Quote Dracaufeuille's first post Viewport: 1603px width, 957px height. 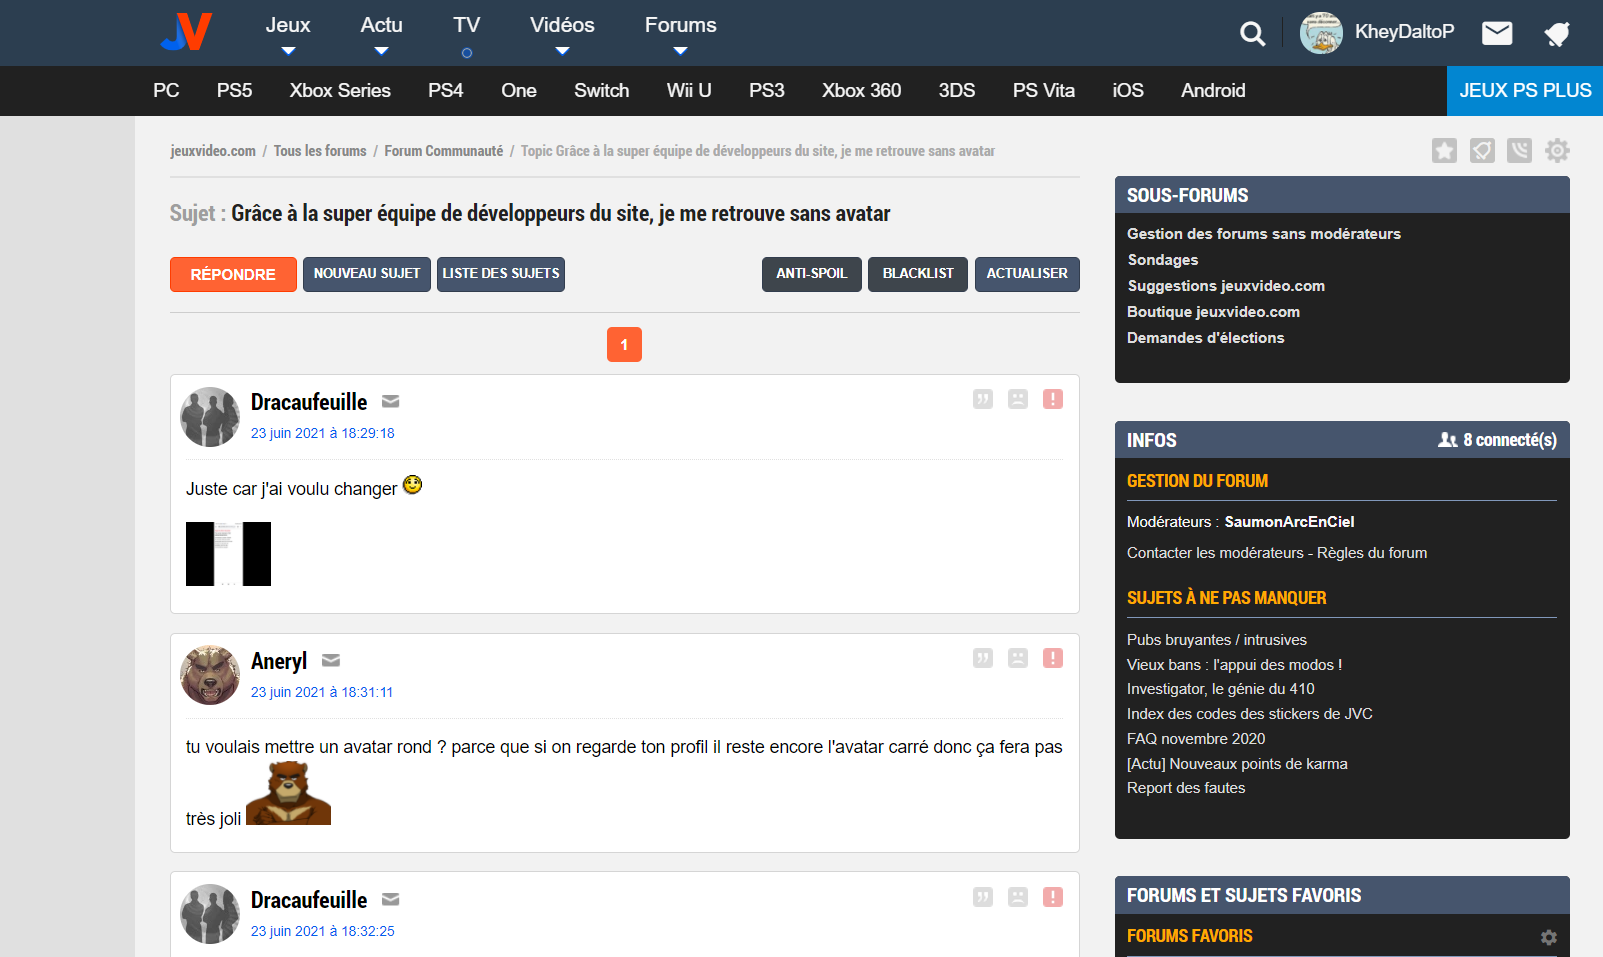tap(983, 400)
